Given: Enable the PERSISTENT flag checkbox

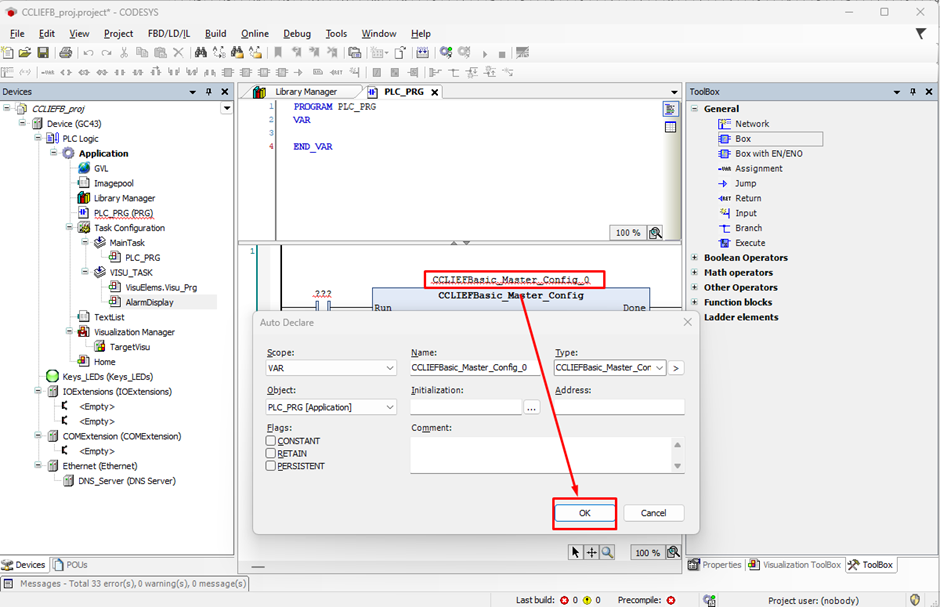Looking at the screenshot, I should coord(271,466).
